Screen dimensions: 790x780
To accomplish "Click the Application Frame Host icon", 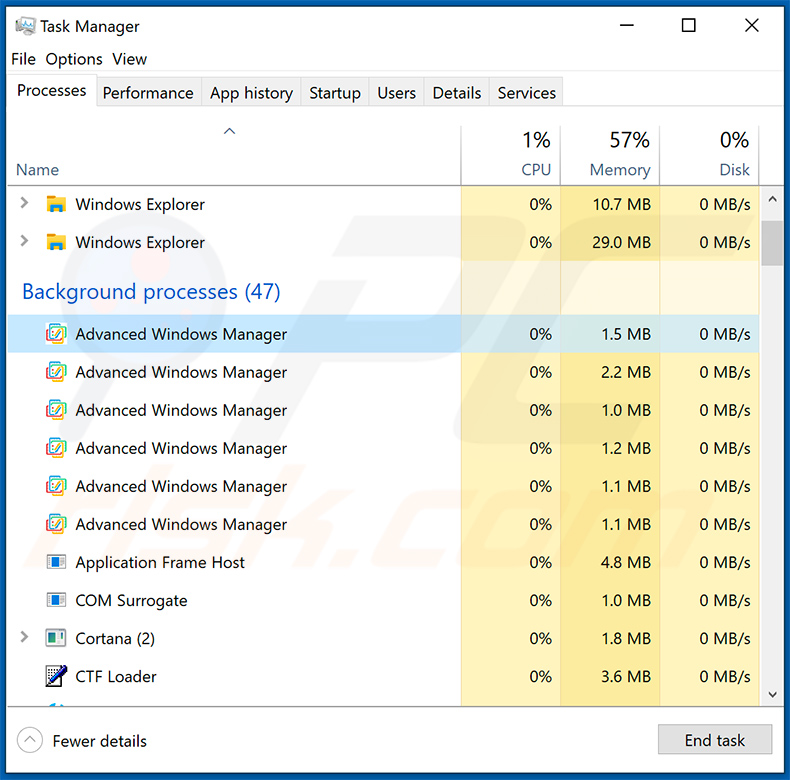I will click(x=56, y=562).
